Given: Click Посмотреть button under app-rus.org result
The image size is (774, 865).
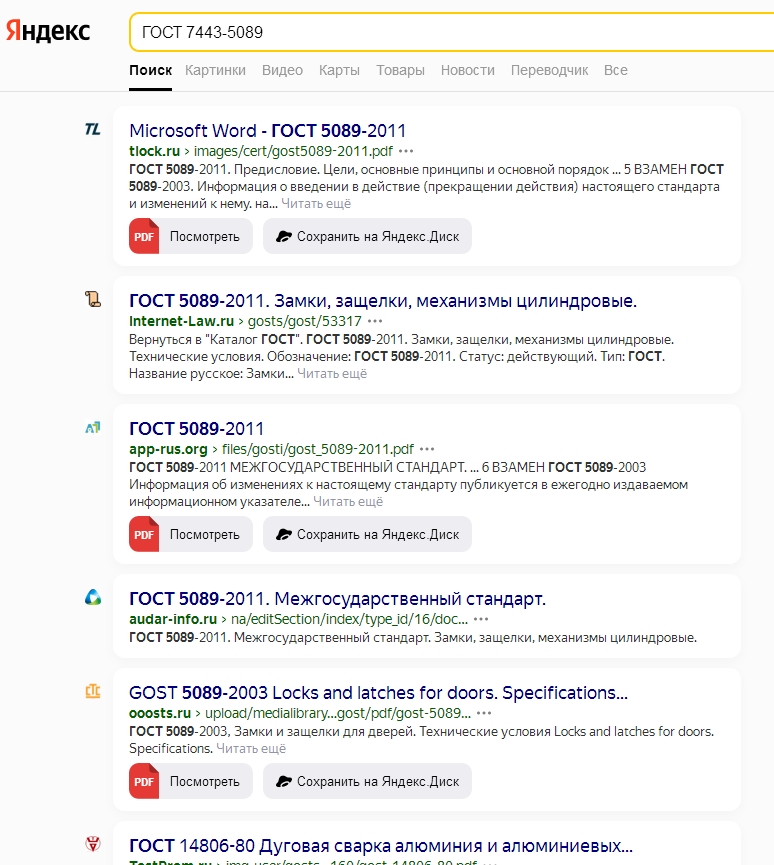Looking at the screenshot, I should click(x=191, y=534).
